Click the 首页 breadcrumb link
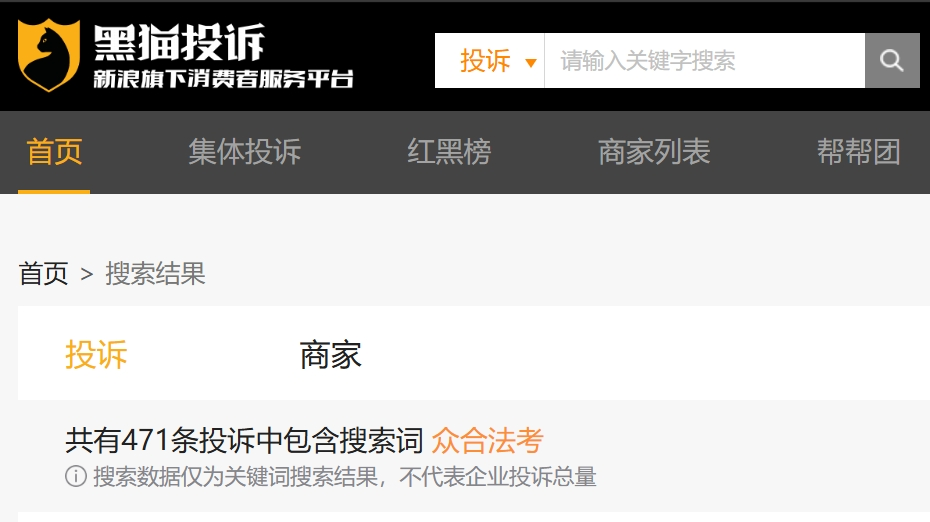930x522 pixels. 43,274
